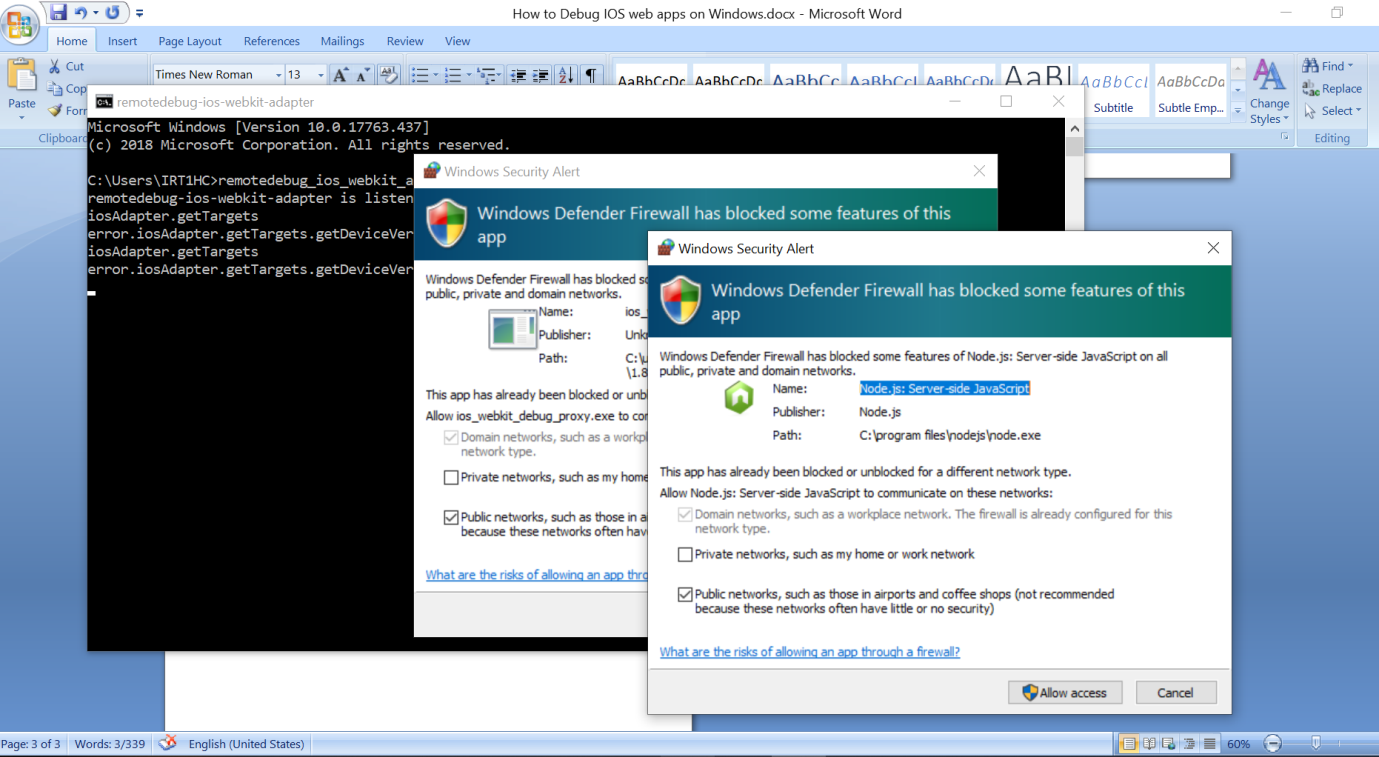The height and width of the screenshot is (757, 1379).
Task: Check Private networks in ios_webkit_debug_proxy alert
Action: tap(451, 477)
